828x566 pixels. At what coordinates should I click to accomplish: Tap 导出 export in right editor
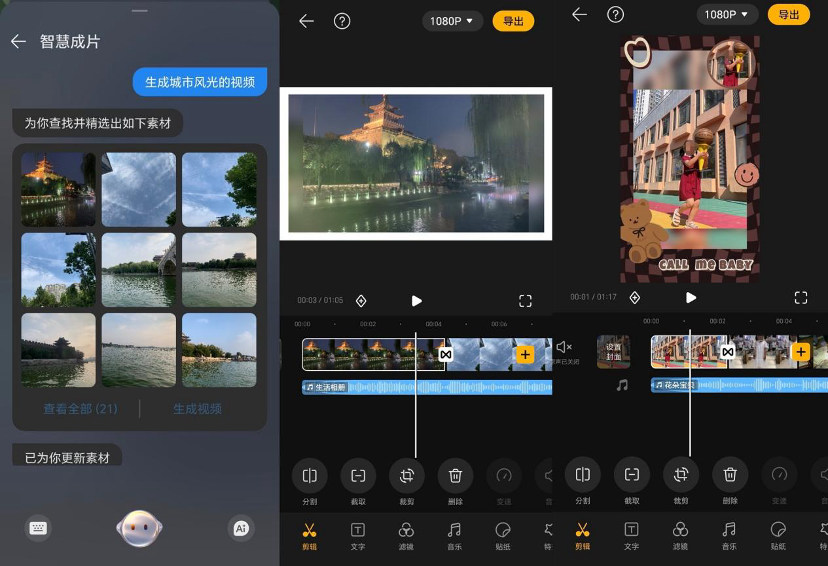pos(789,14)
